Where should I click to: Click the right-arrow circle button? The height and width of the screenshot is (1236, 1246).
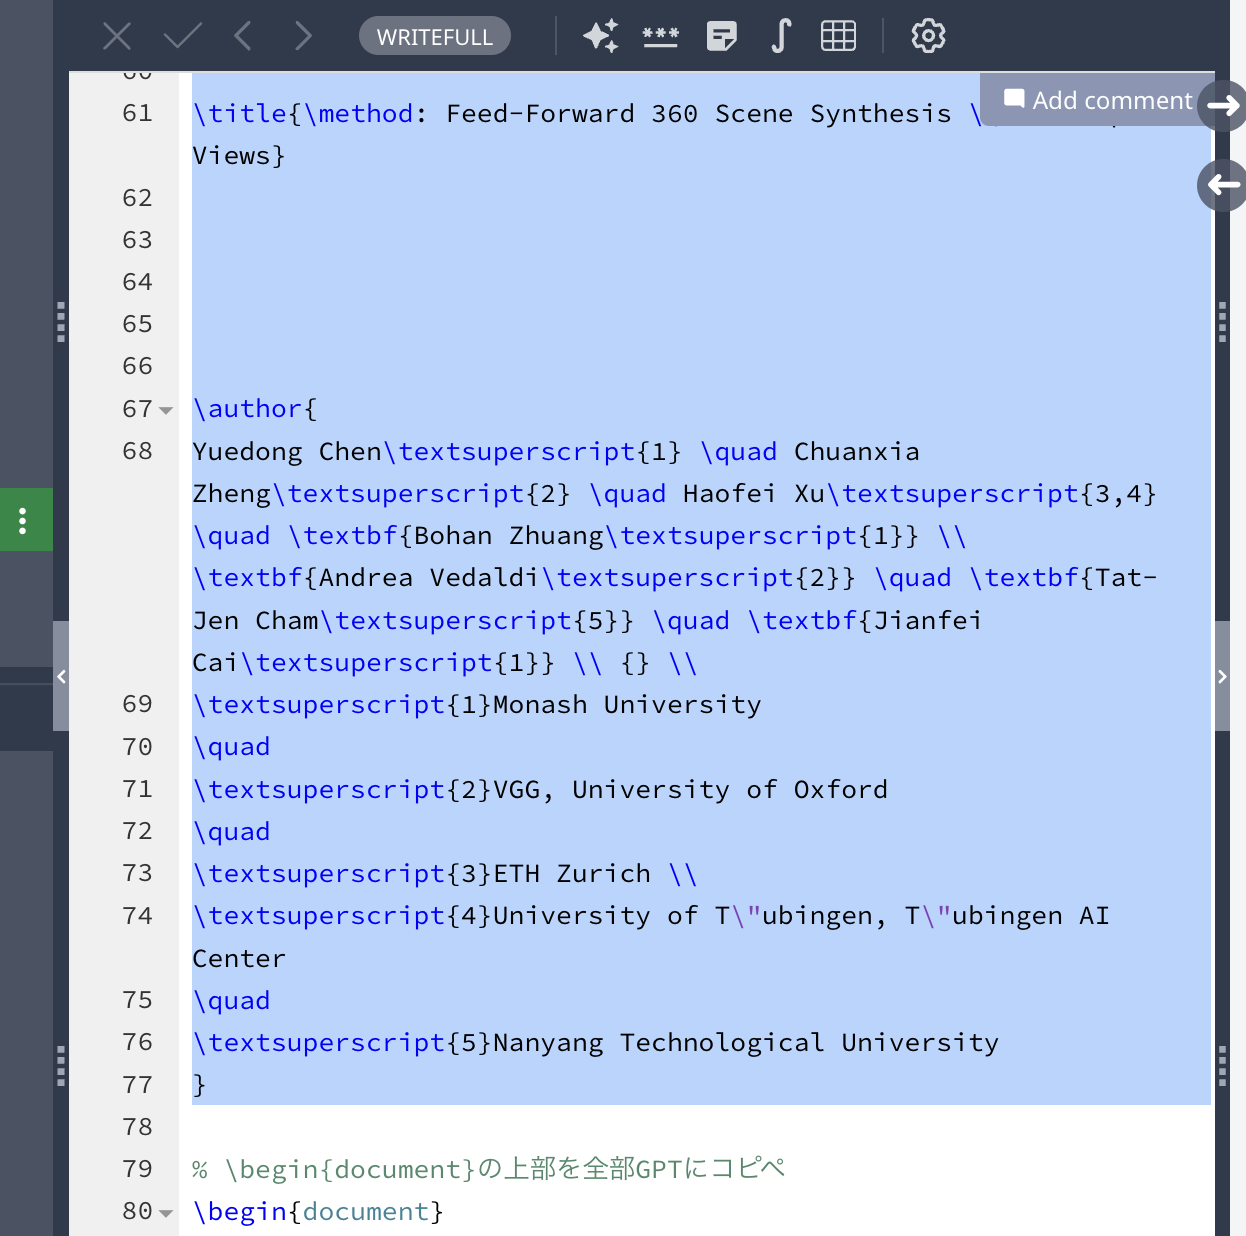coord(1222,105)
